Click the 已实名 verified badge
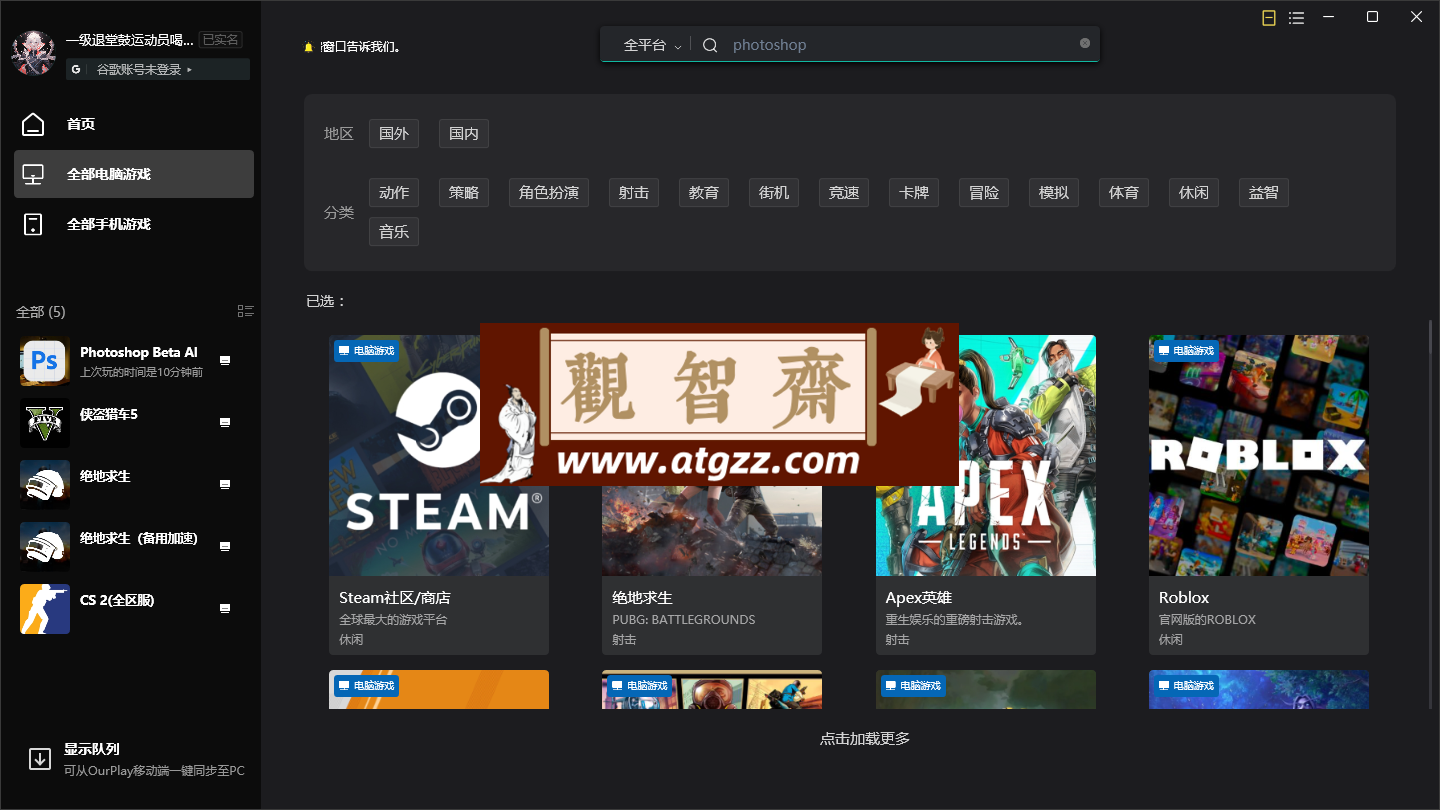Viewport: 1440px width, 810px height. (x=221, y=40)
